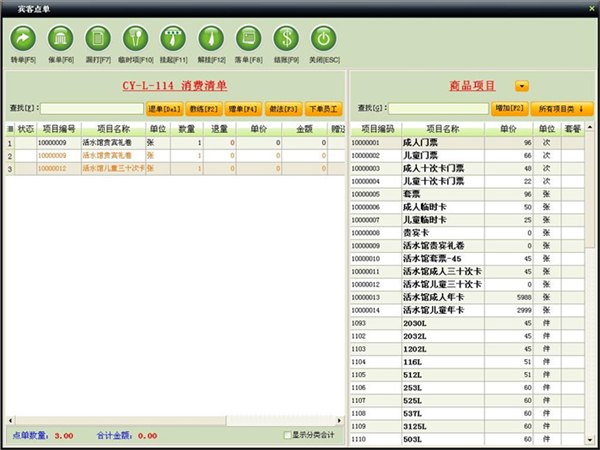
Task: Click the 做法[F3] button
Action: tap(284, 109)
